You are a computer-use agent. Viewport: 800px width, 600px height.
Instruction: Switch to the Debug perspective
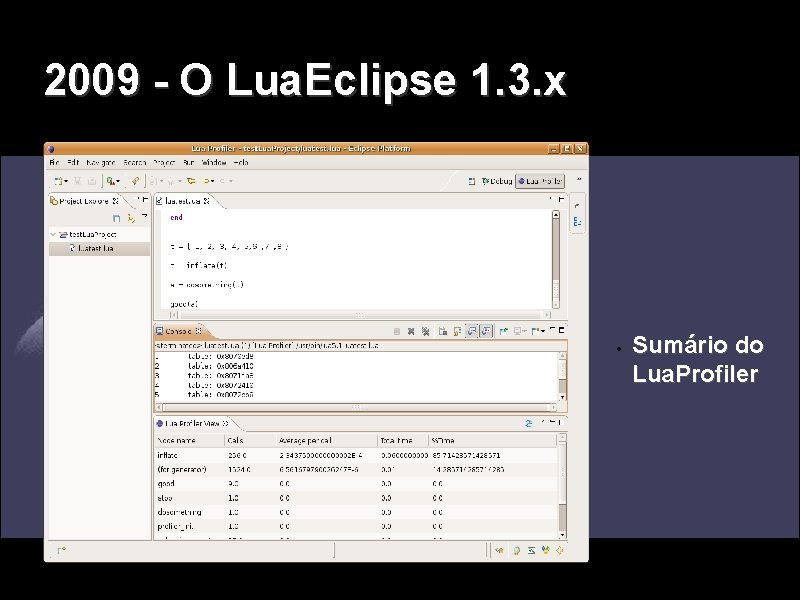click(496, 181)
